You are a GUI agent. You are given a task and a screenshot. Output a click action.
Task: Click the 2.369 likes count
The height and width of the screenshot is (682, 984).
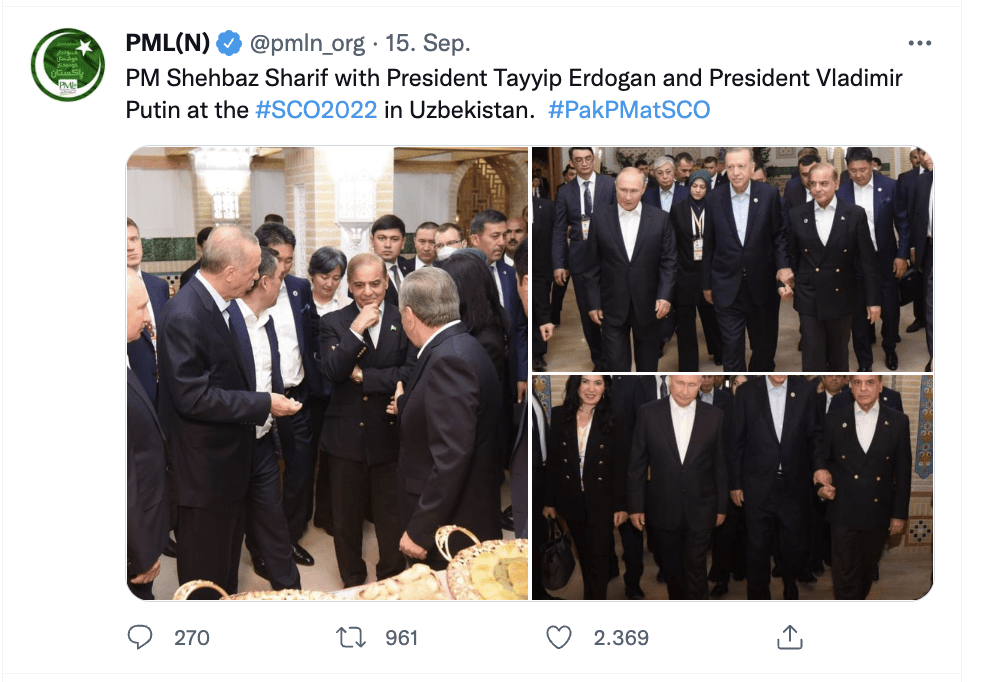[621, 637]
